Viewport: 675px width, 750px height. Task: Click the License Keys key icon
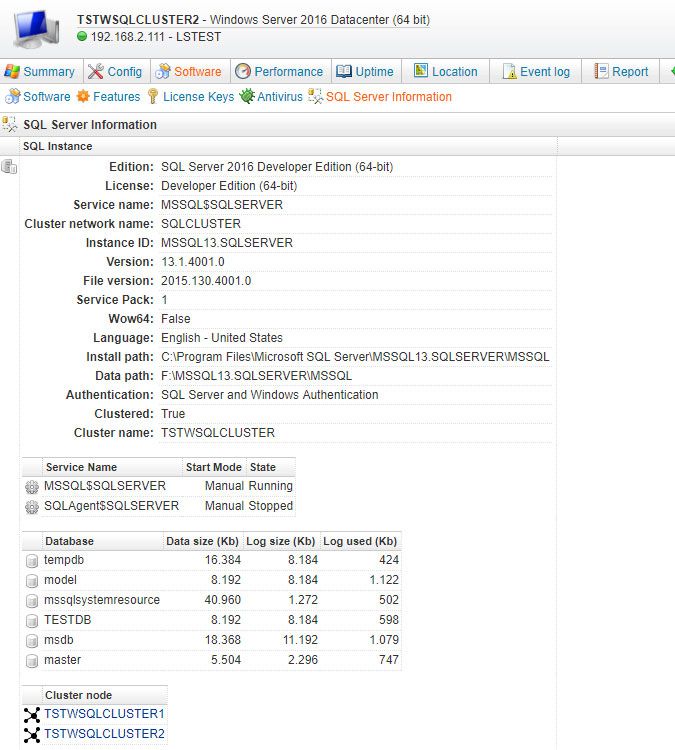click(153, 96)
